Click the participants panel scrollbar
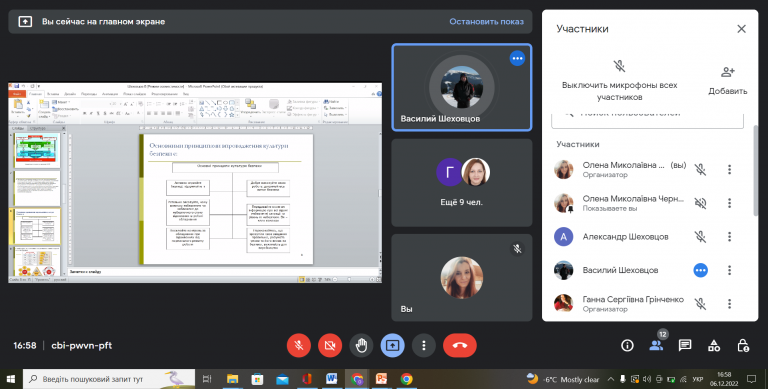Image resolution: width=768 pixels, height=389 pixels. (756, 170)
